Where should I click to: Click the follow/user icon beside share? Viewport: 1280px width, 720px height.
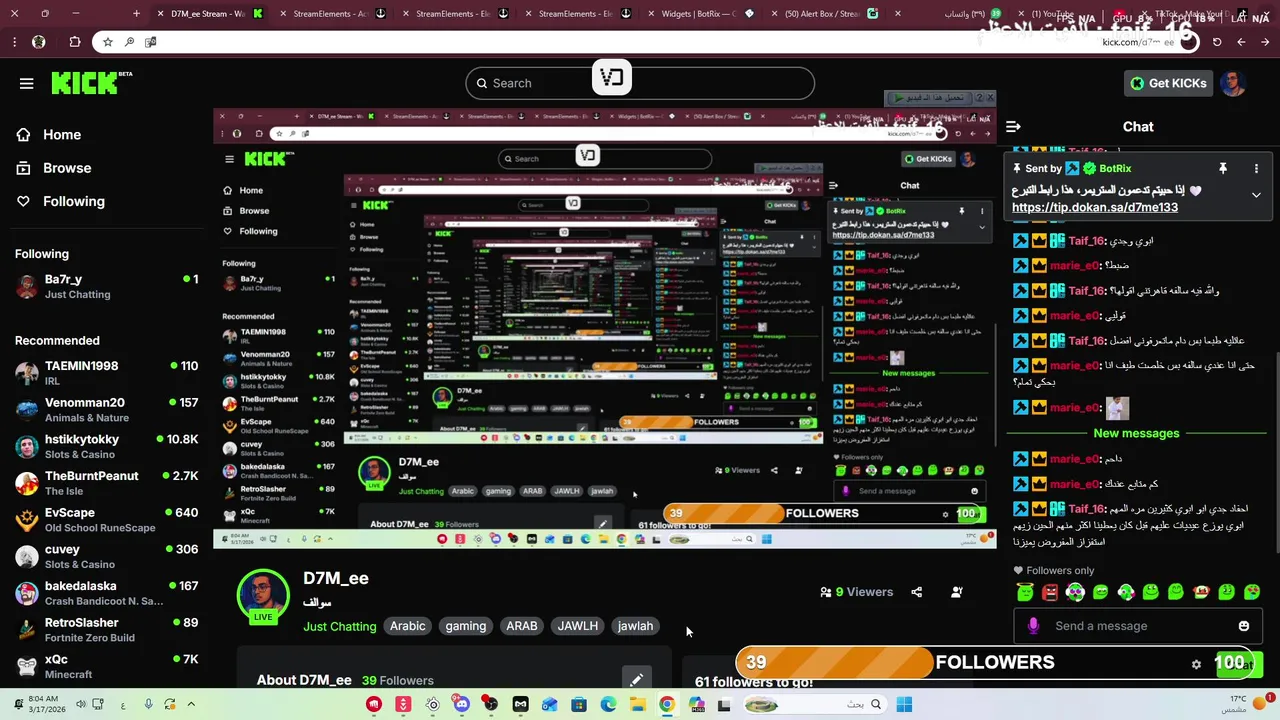(957, 592)
